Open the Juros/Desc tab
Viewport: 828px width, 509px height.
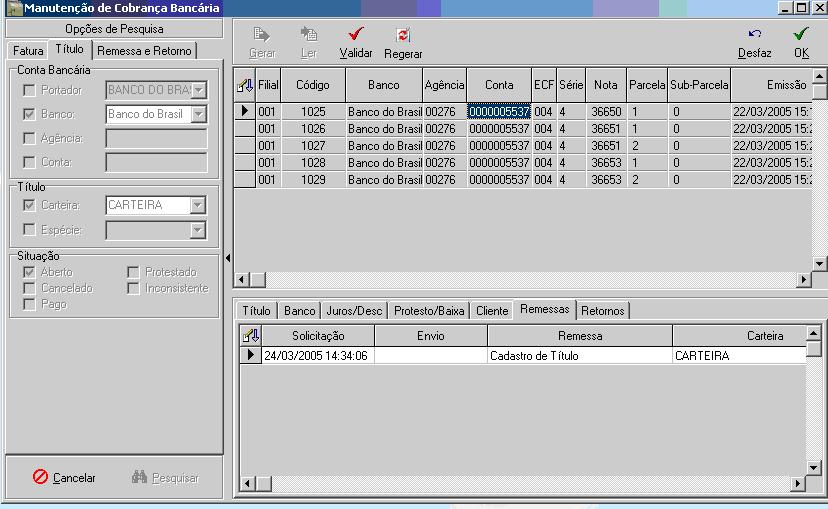pyautogui.click(x=354, y=311)
